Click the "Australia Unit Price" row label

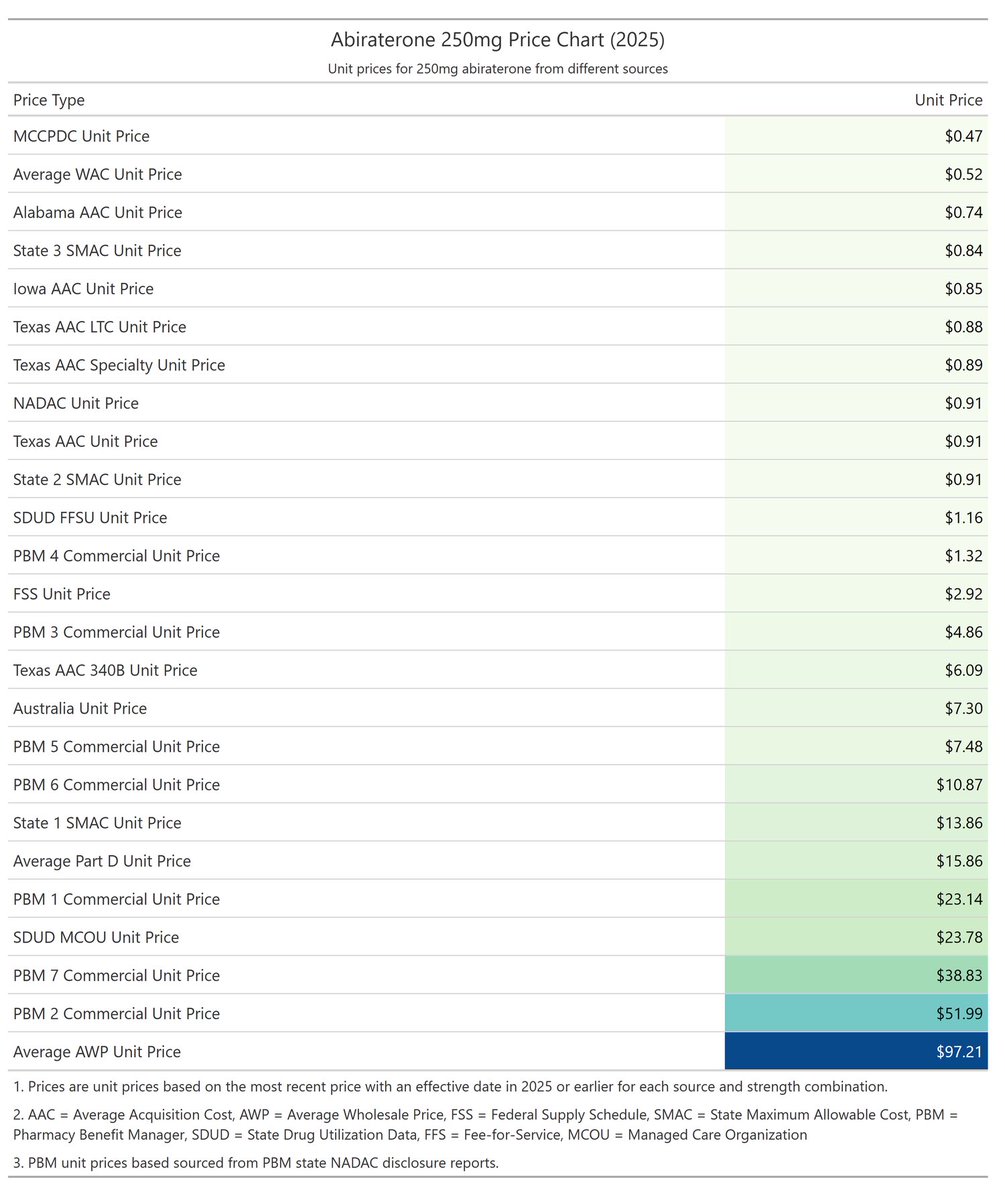pyautogui.click(x=80, y=708)
